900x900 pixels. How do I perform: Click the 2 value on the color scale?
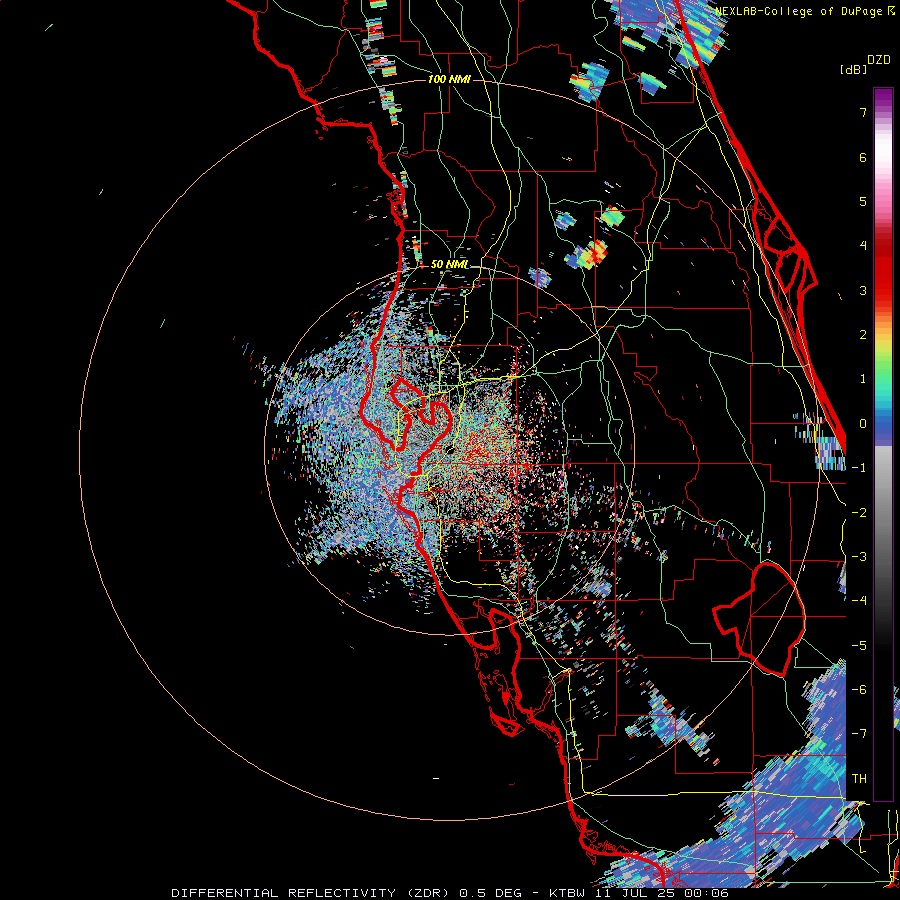coord(863,335)
